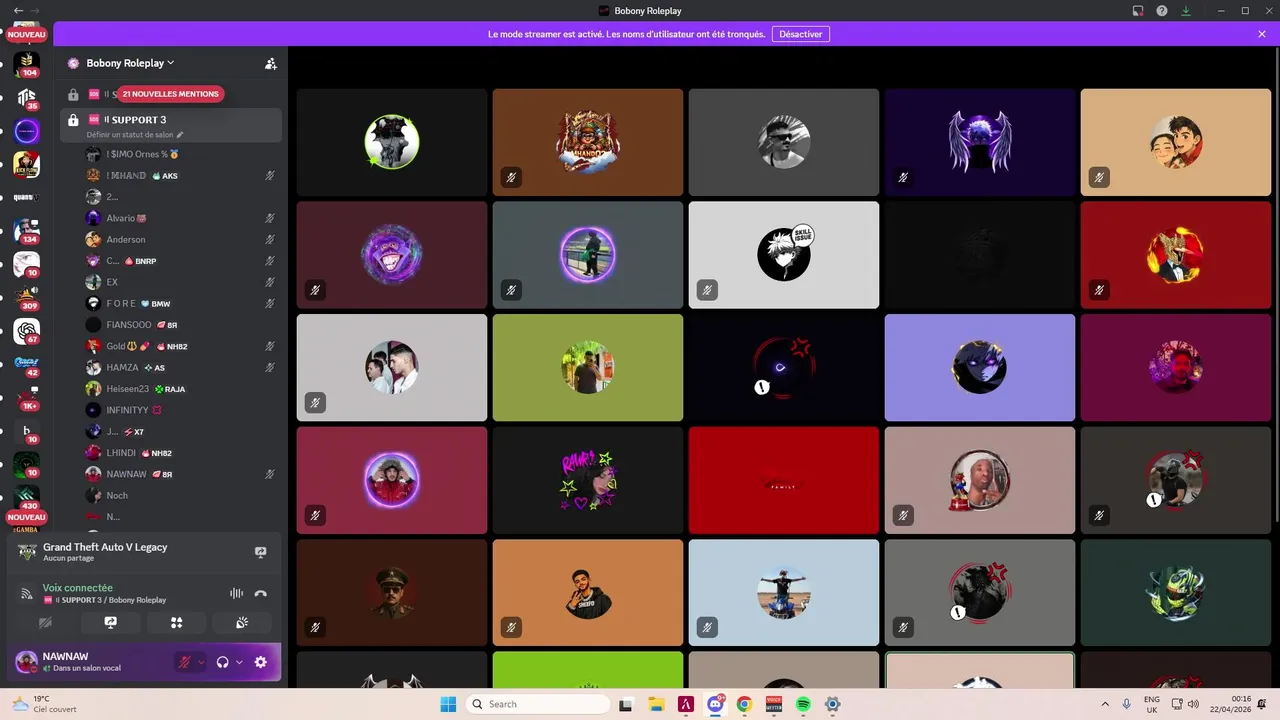Toggle the microphone mute button

tap(185, 662)
